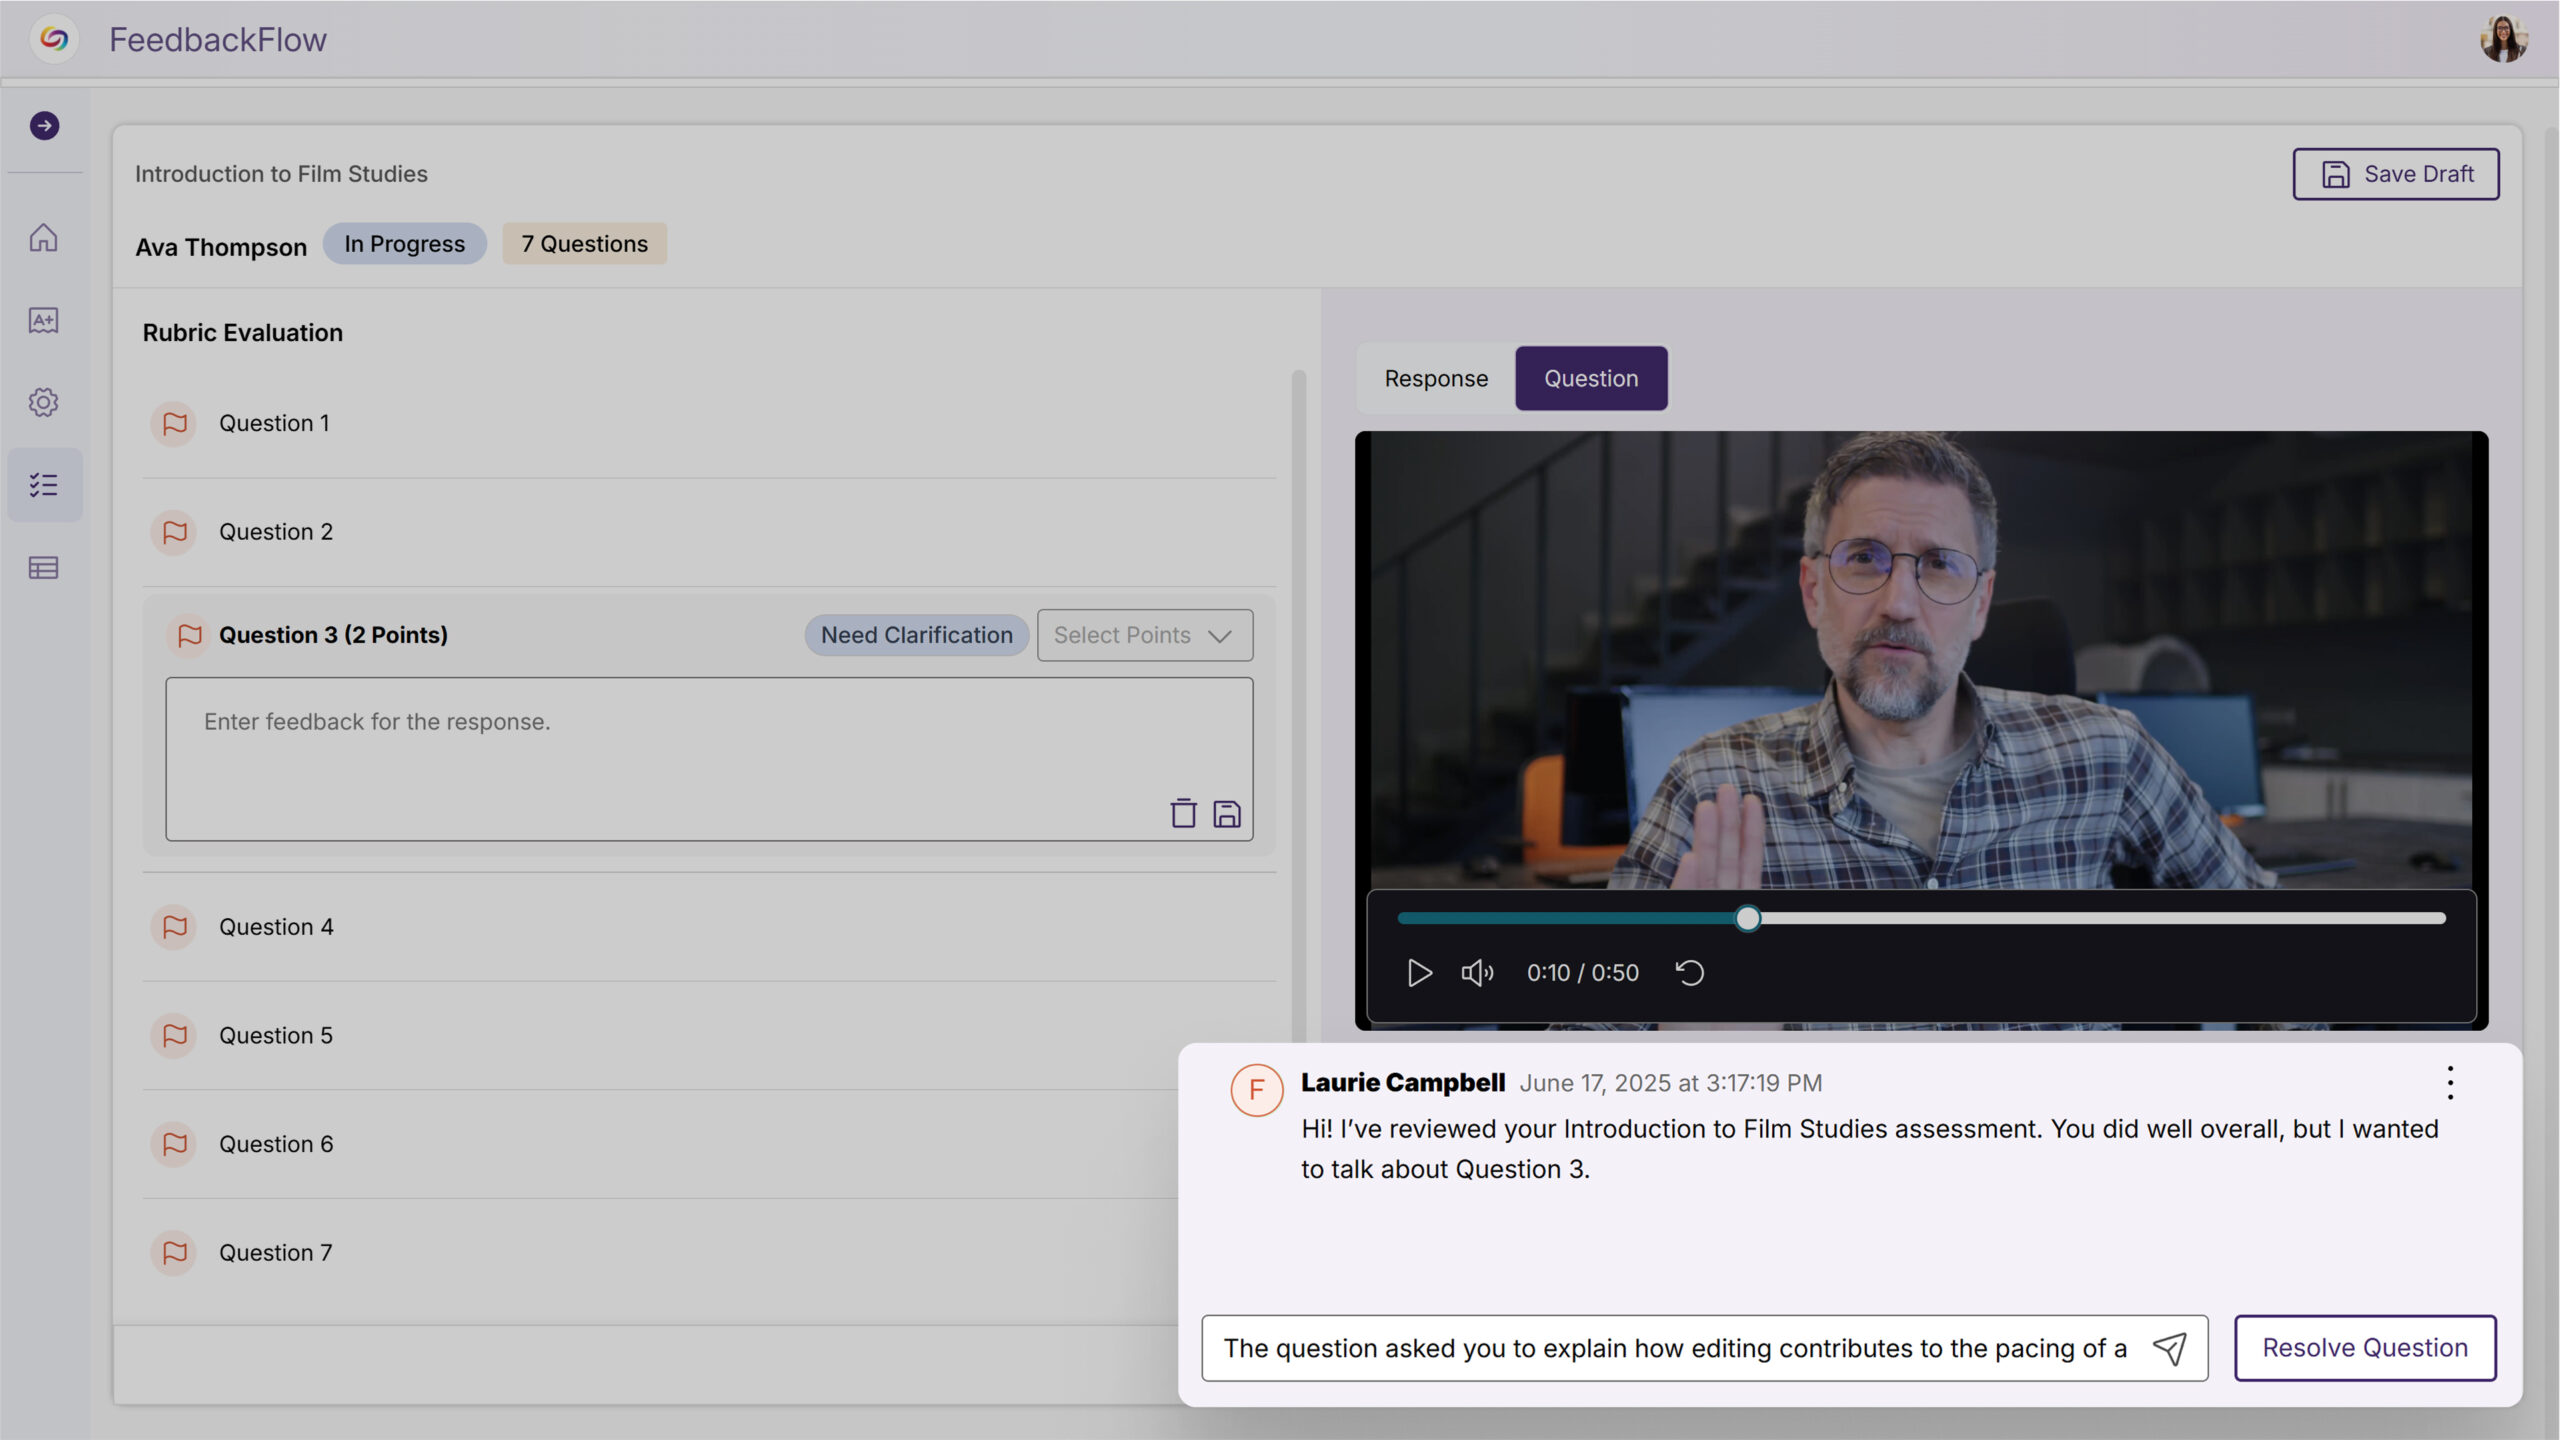This screenshot has width=2560, height=1440.
Task: Click the checklist icon in sidebar
Action: point(43,485)
